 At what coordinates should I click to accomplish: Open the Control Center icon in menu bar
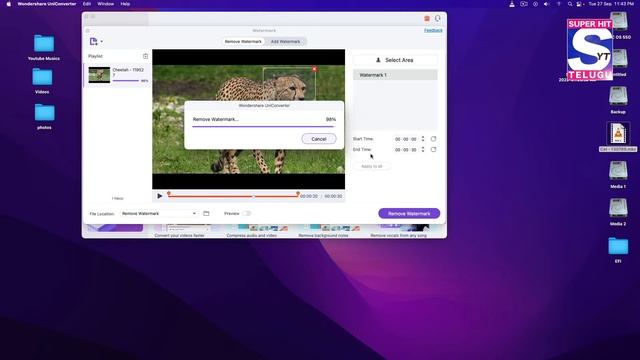tap(579, 4)
